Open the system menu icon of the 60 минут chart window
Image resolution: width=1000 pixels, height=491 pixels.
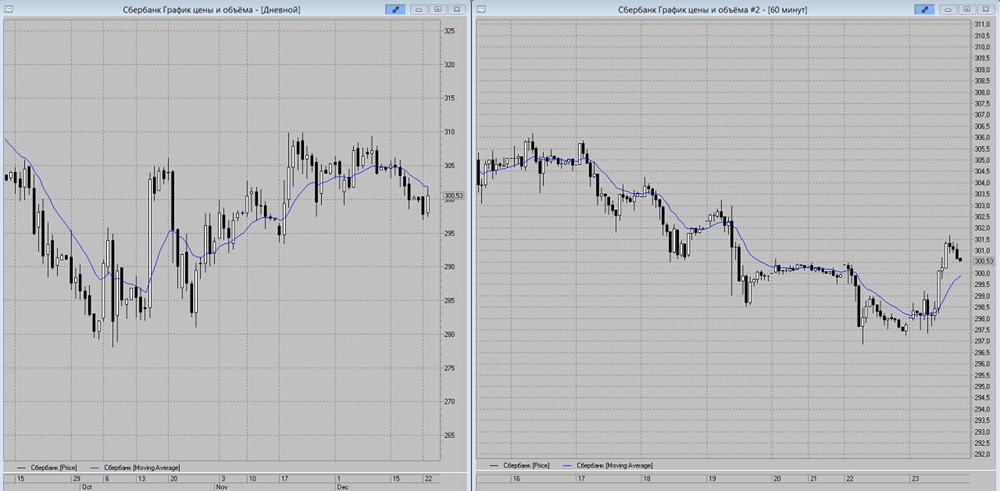(x=481, y=10)
